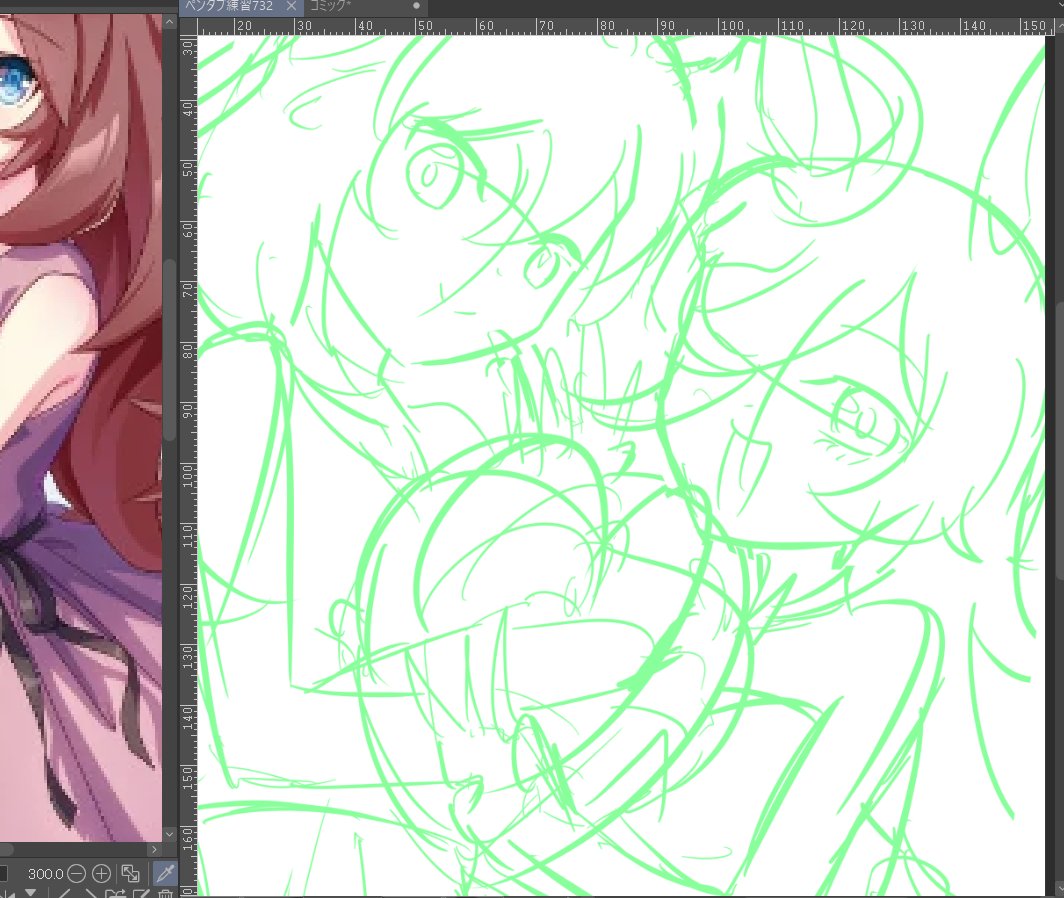Viewport: 1064px width, 898px height.
Task: Zoom in the Sub View image
Action: click(101, 873)
